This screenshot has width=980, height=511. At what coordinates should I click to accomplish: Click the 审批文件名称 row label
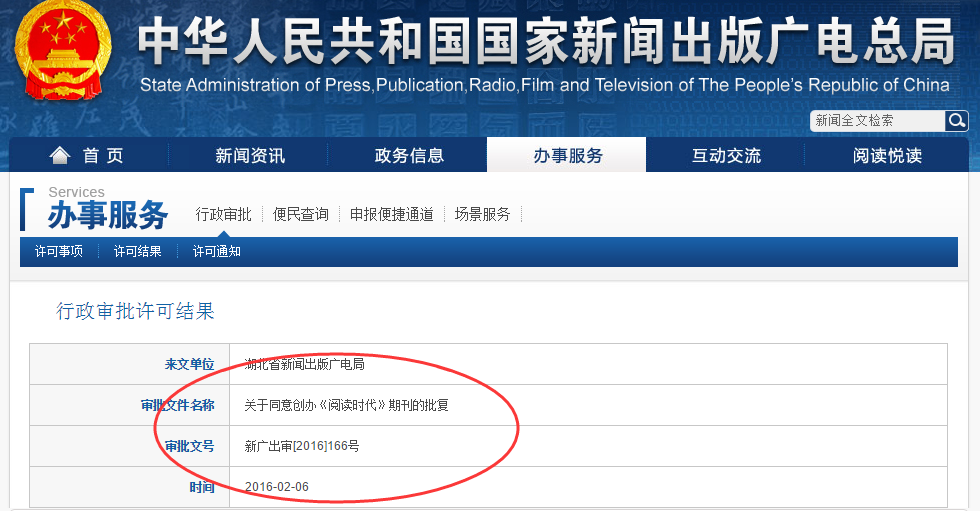(178, 405)
